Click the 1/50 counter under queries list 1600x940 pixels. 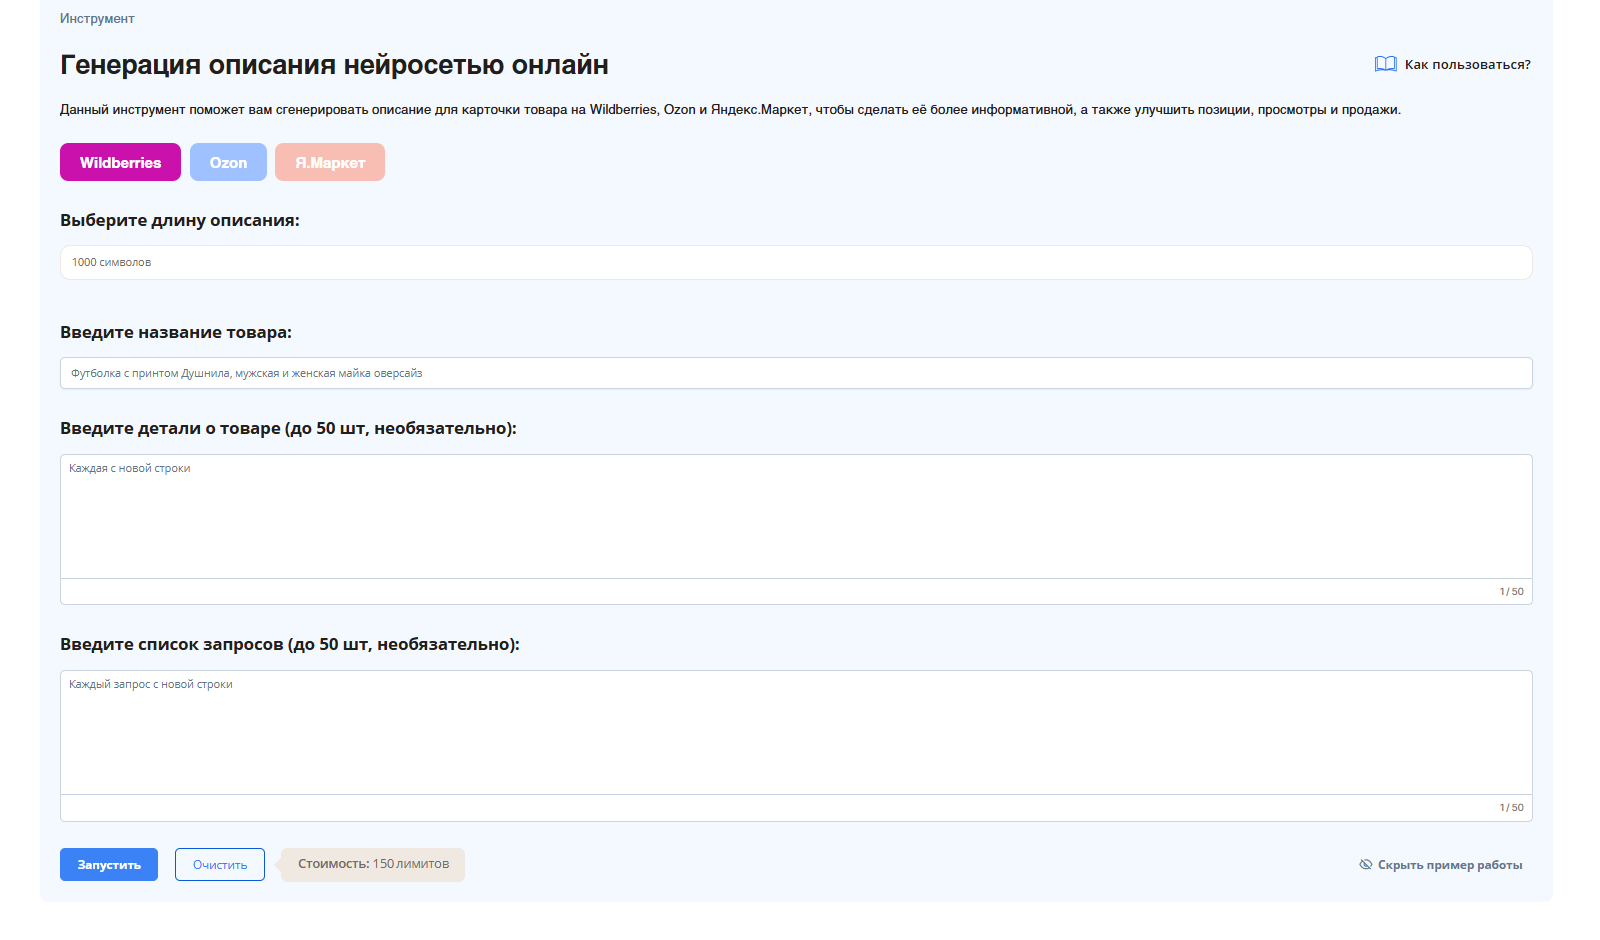point(1511,808)
